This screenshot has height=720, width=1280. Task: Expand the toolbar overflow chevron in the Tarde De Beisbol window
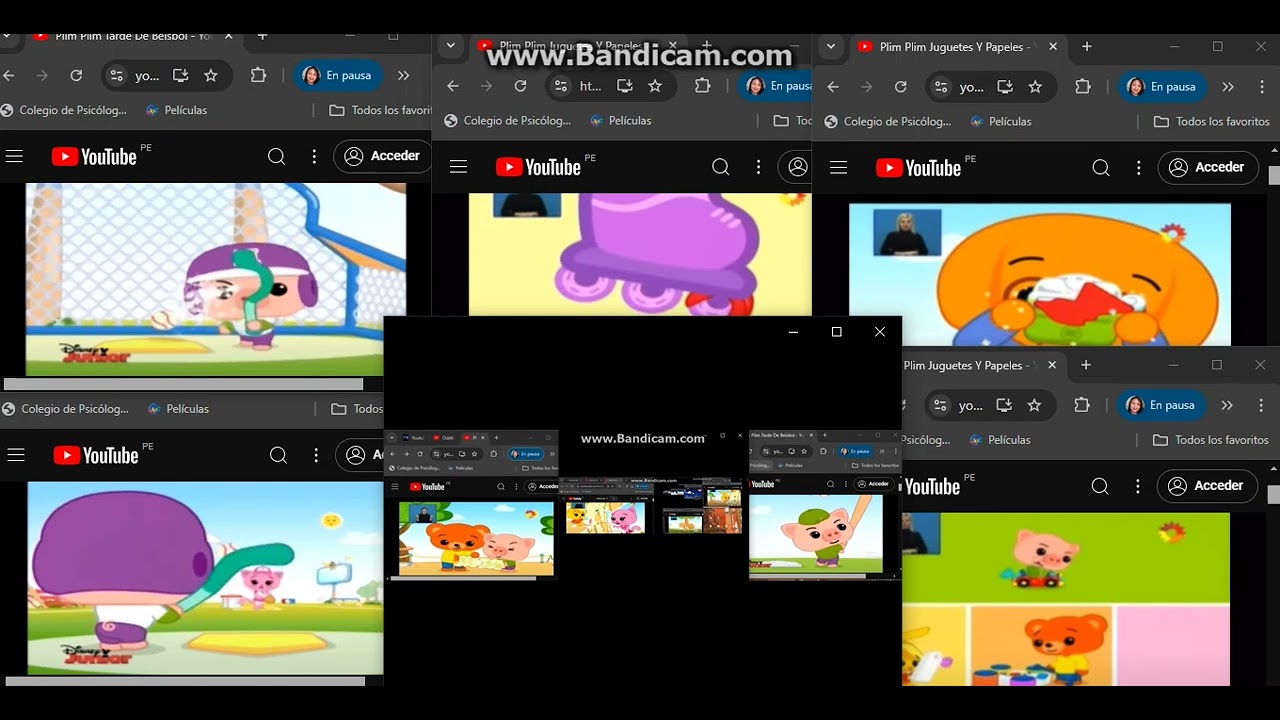point(403,75)
